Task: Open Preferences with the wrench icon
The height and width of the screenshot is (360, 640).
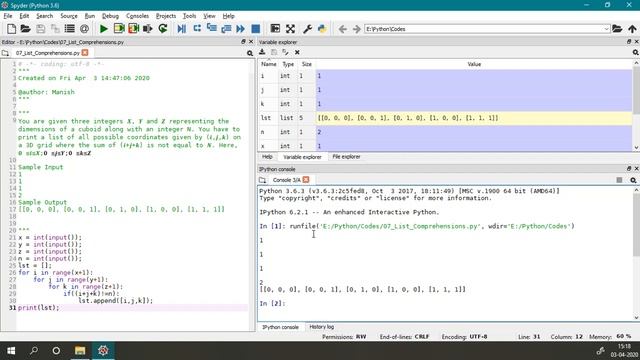Action: coord(307,29)
